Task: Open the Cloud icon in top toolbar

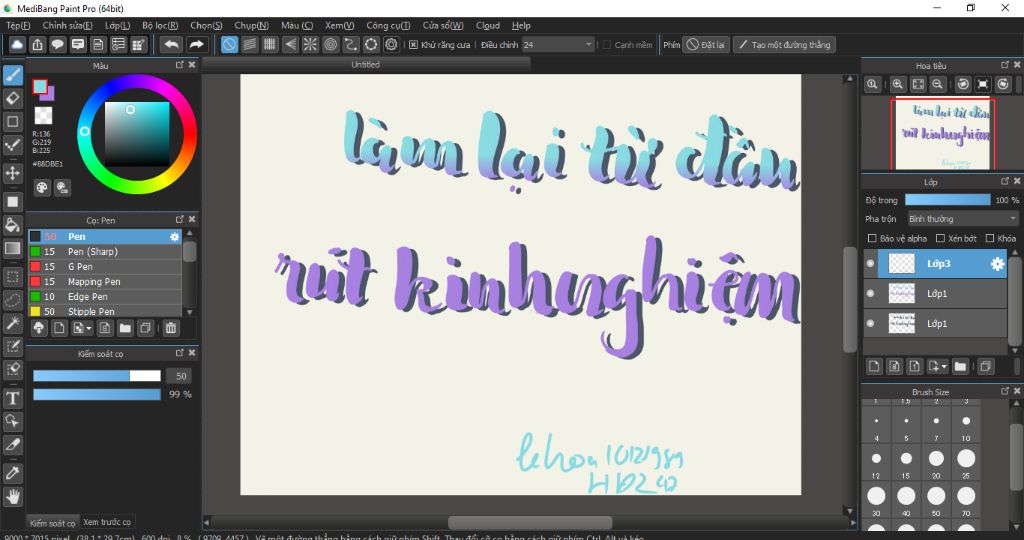Action: [17, 44]
